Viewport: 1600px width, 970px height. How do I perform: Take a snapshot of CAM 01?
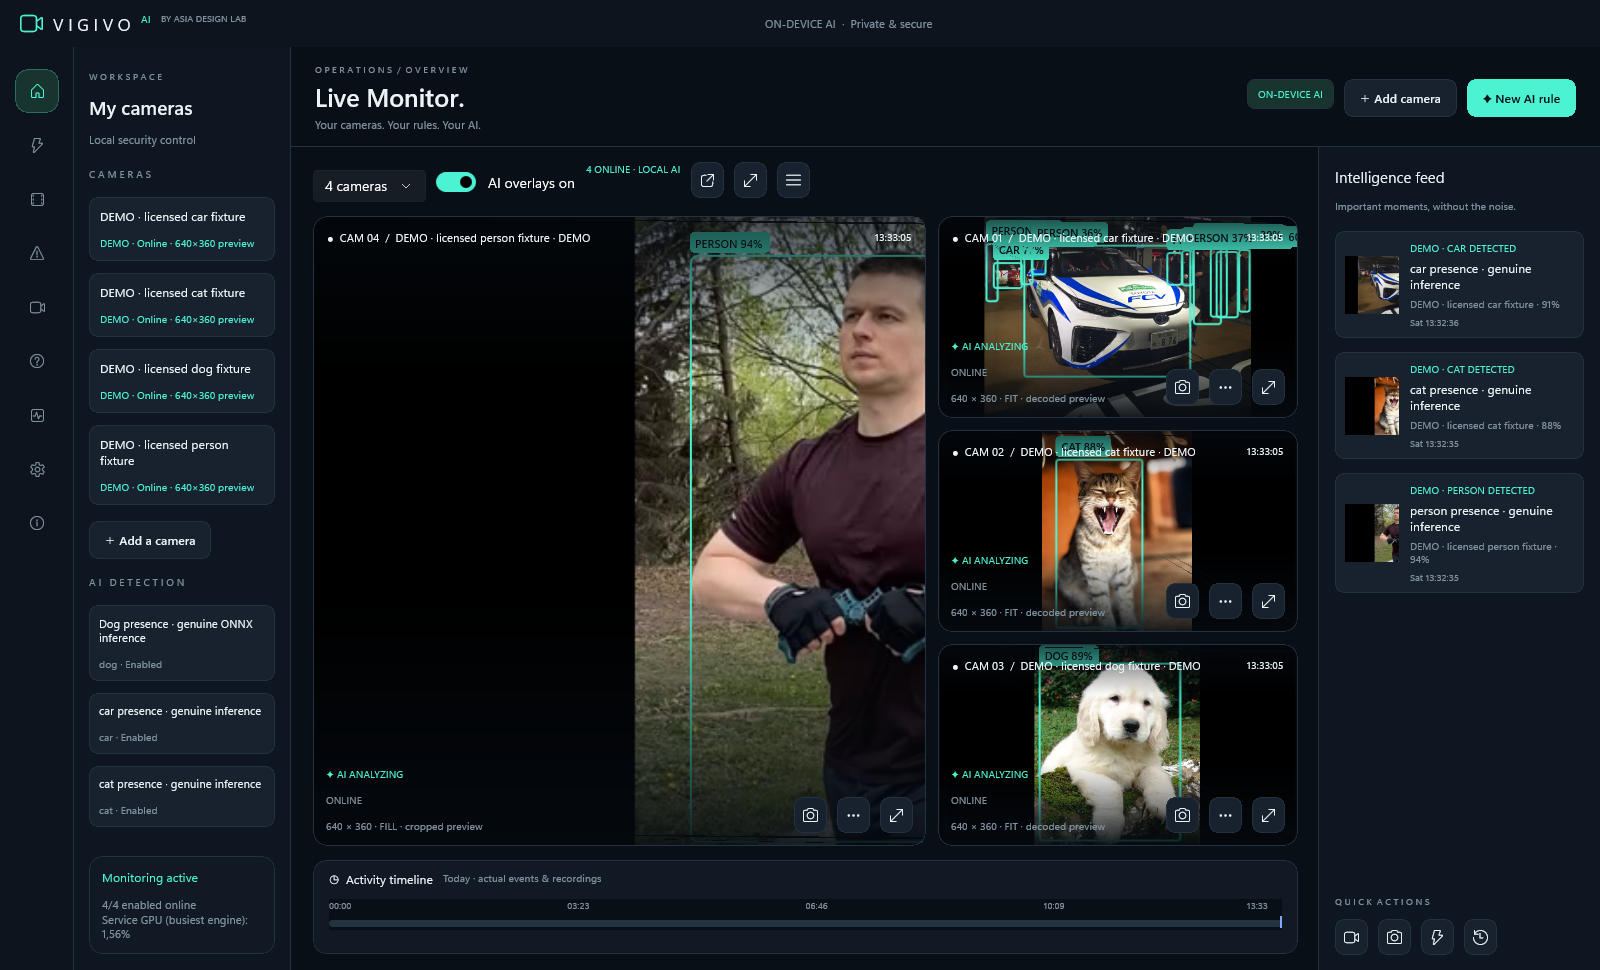coord(1182,387)
